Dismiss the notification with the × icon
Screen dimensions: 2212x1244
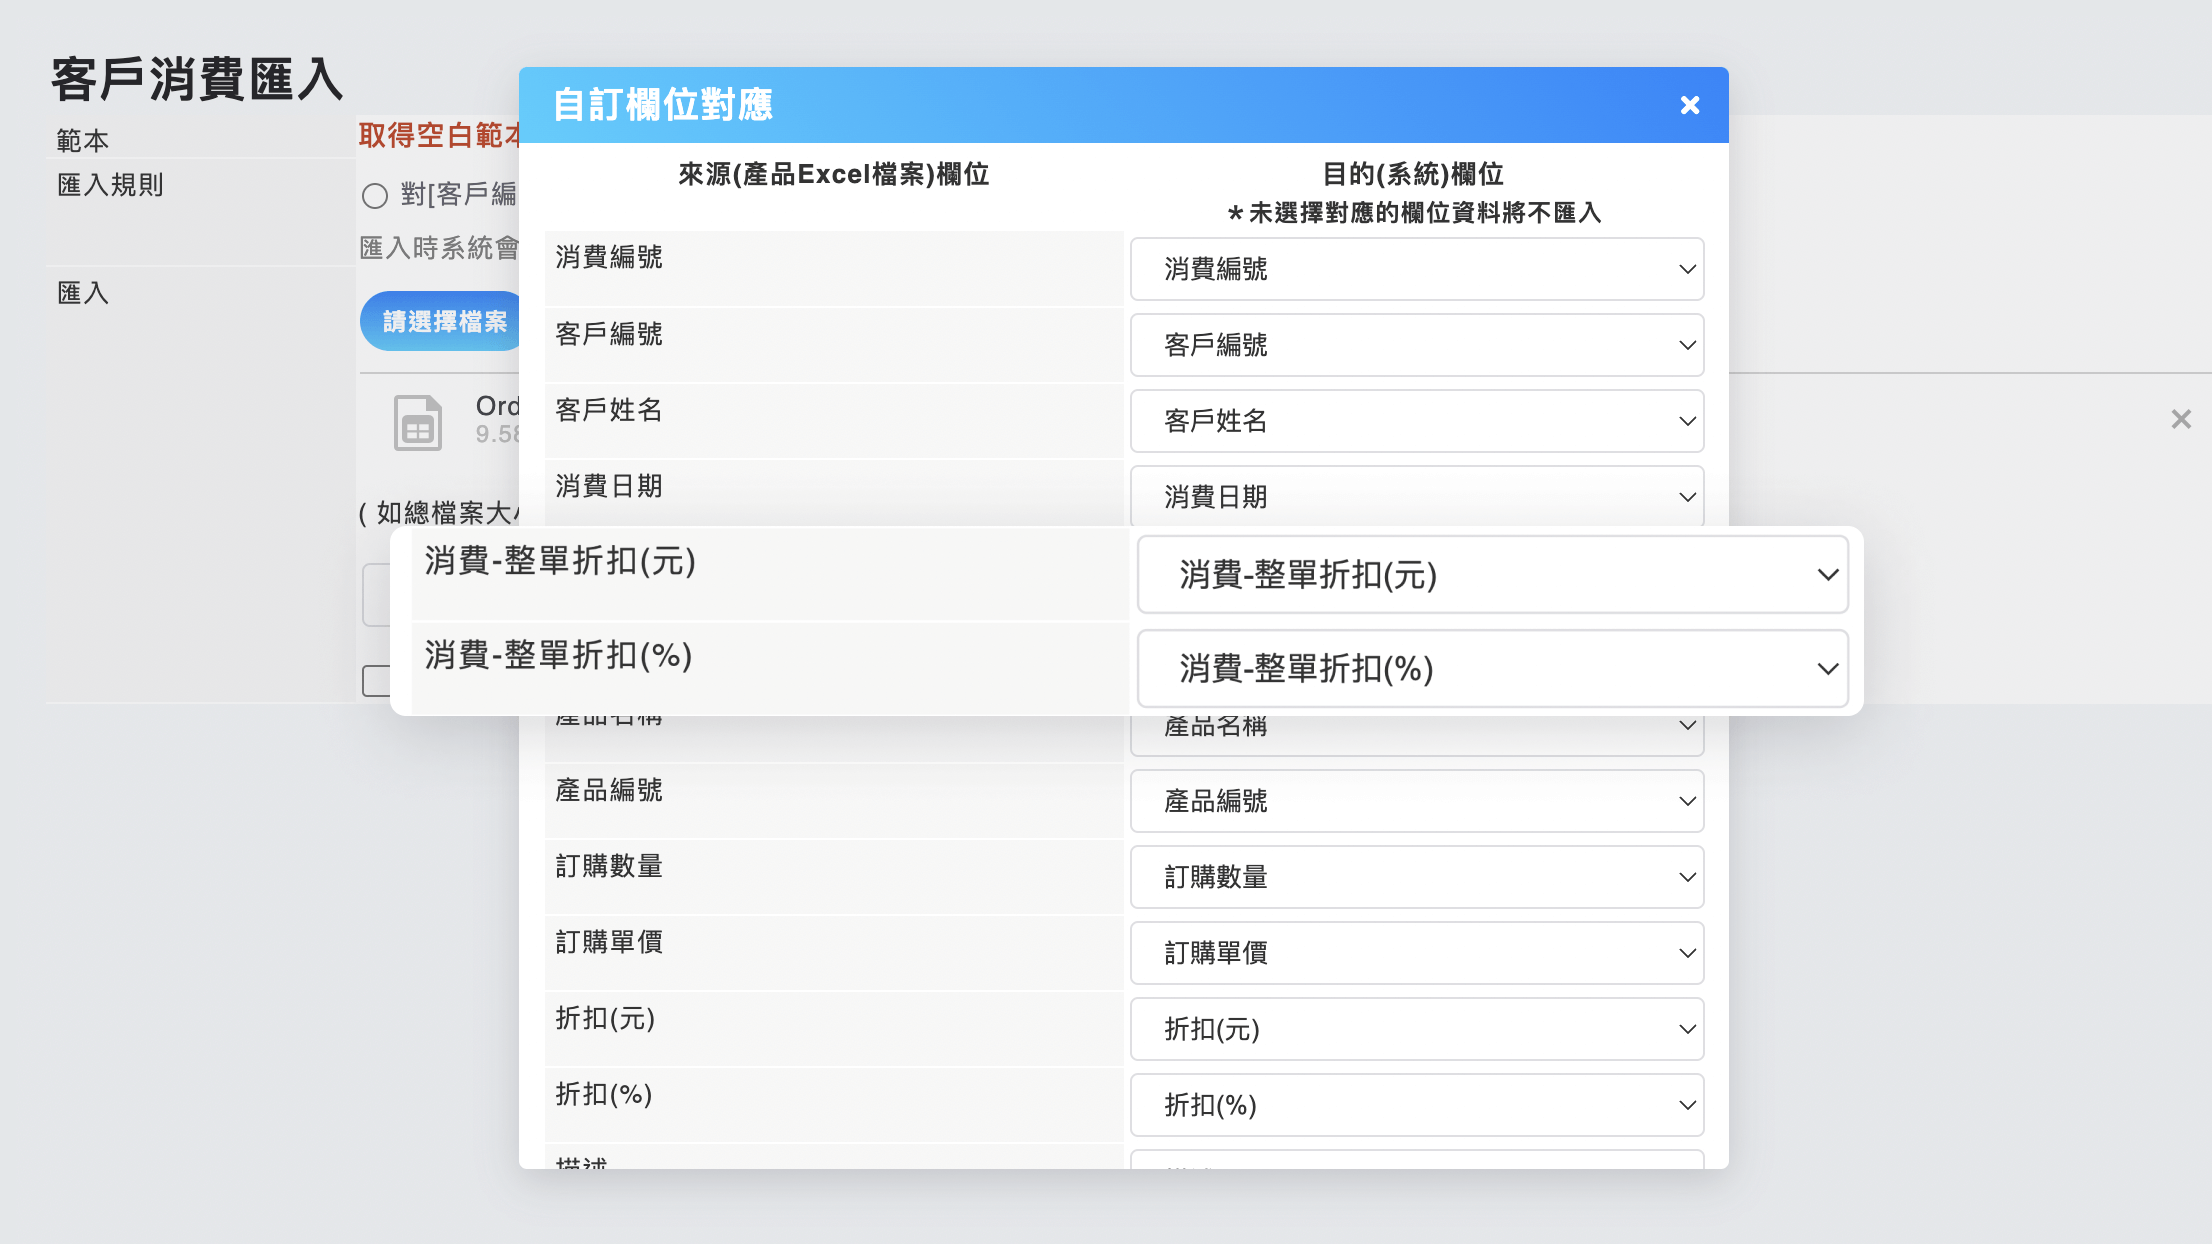coord(2180,419)
